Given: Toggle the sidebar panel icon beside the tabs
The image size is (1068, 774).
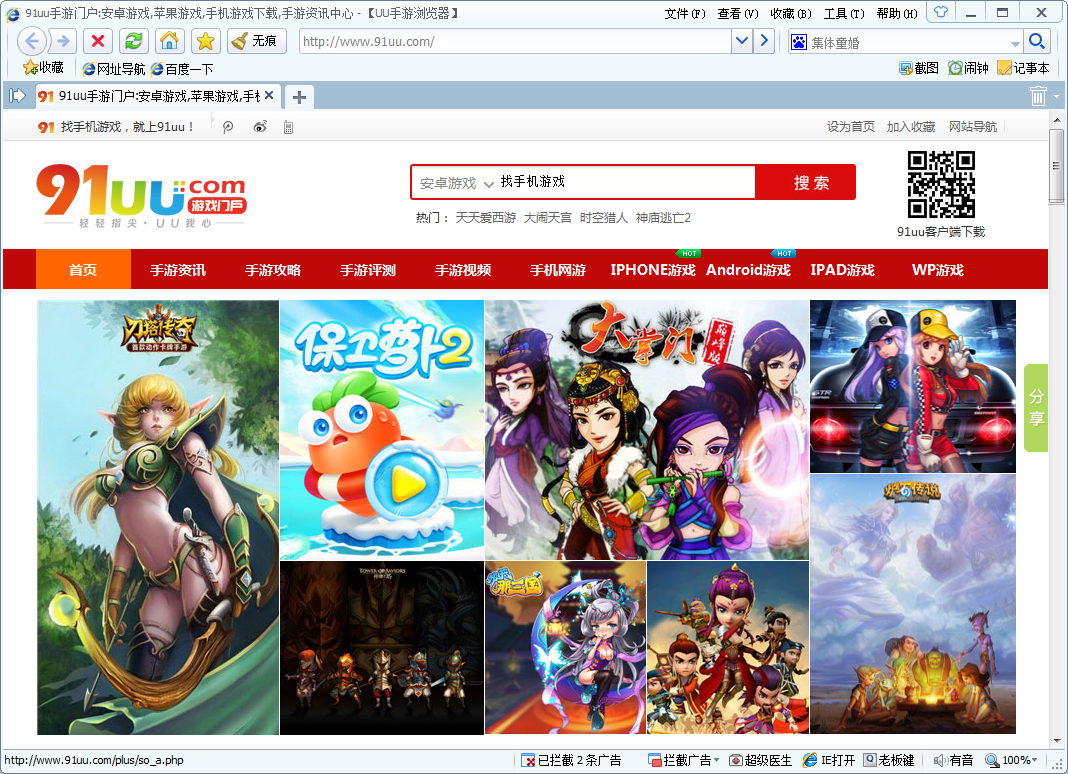Looking at the screenshot, I should point(17,96).
